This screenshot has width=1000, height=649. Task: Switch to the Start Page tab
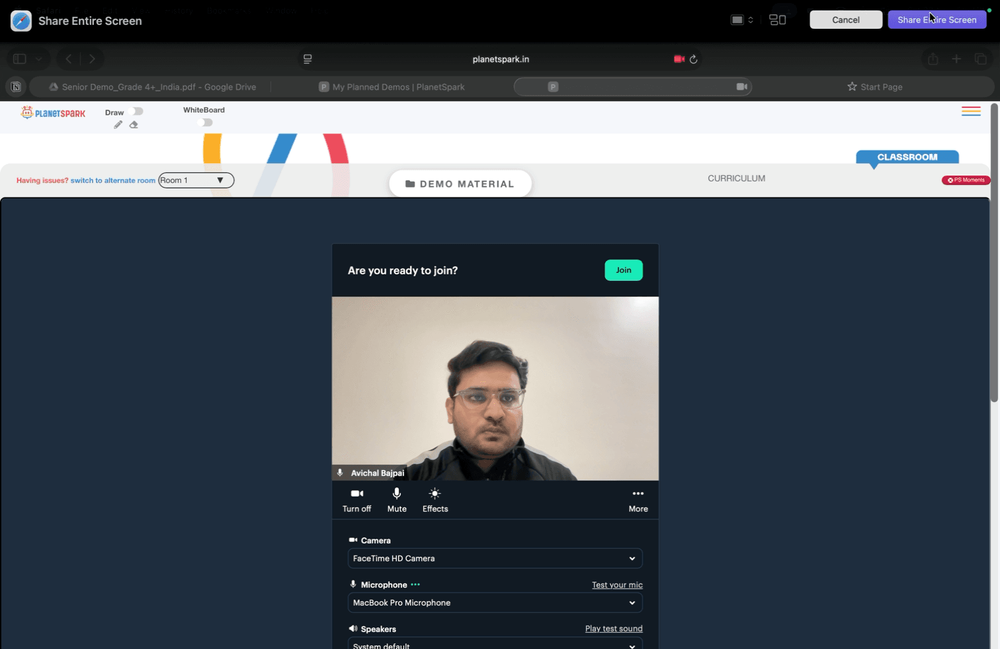click(x=874, y=87)
